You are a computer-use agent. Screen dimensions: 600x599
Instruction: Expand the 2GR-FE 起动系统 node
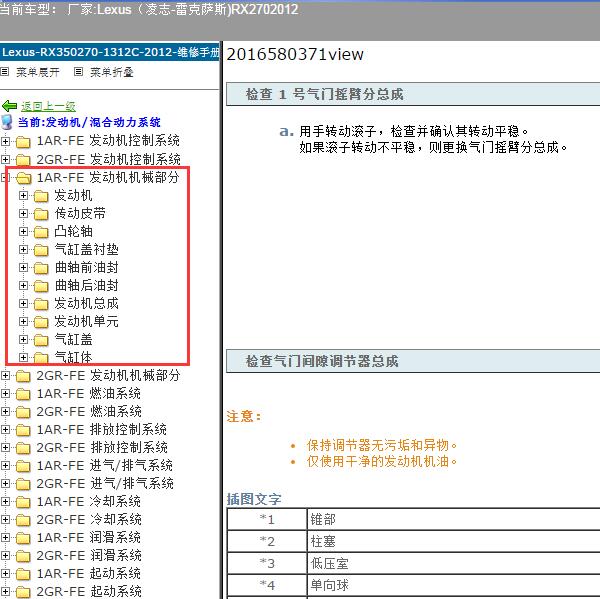click(5, 591)
